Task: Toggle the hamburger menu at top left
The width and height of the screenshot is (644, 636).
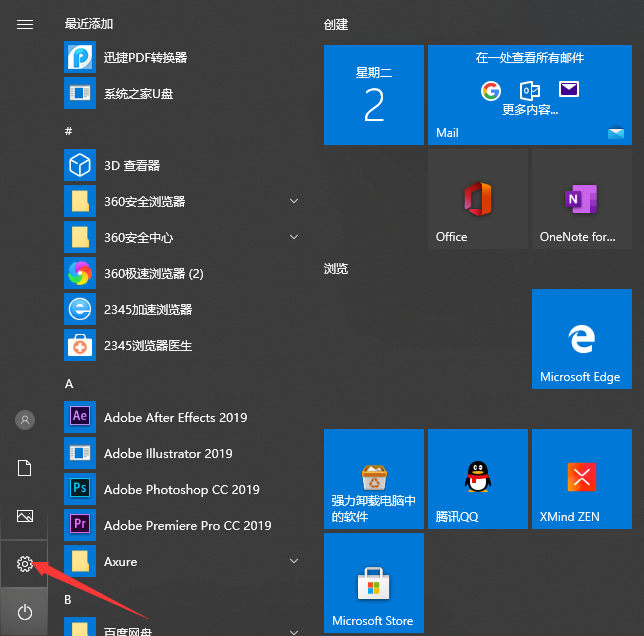Action: [x=25, y=24]
